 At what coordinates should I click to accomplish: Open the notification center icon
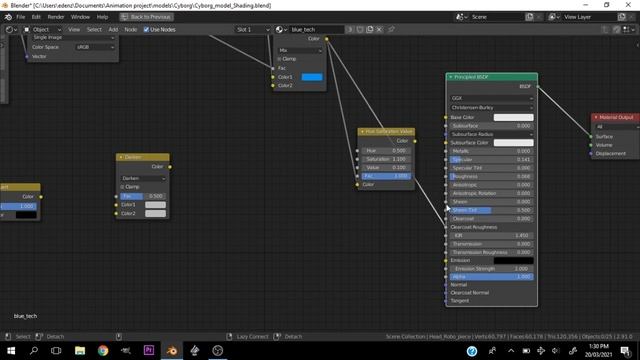point(625,351)
